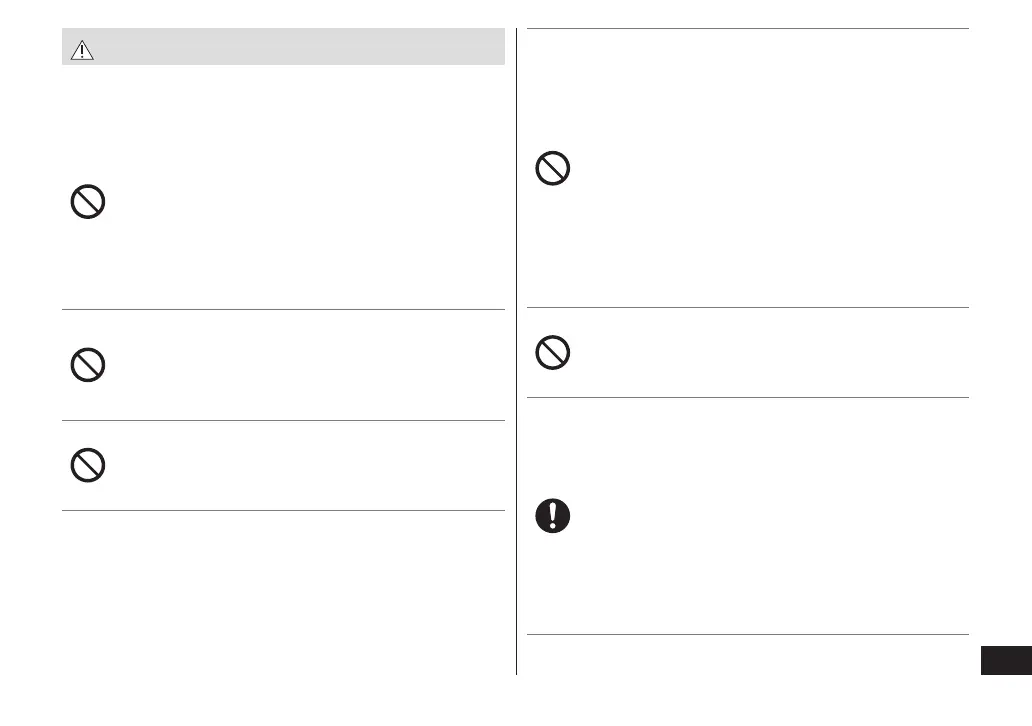
Task: Click the black page tab at bottom right
Action: click(1005, 661)
